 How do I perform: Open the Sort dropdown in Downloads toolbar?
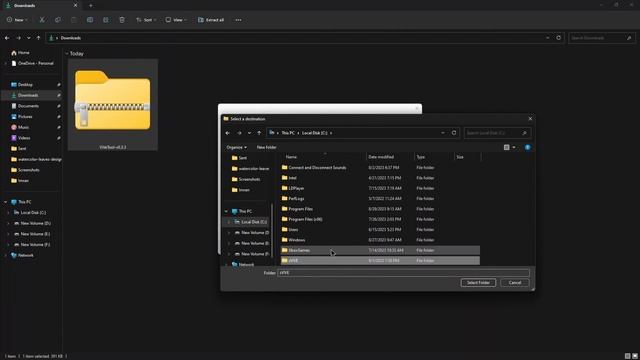pyautogui.click(x=146, y=20)
